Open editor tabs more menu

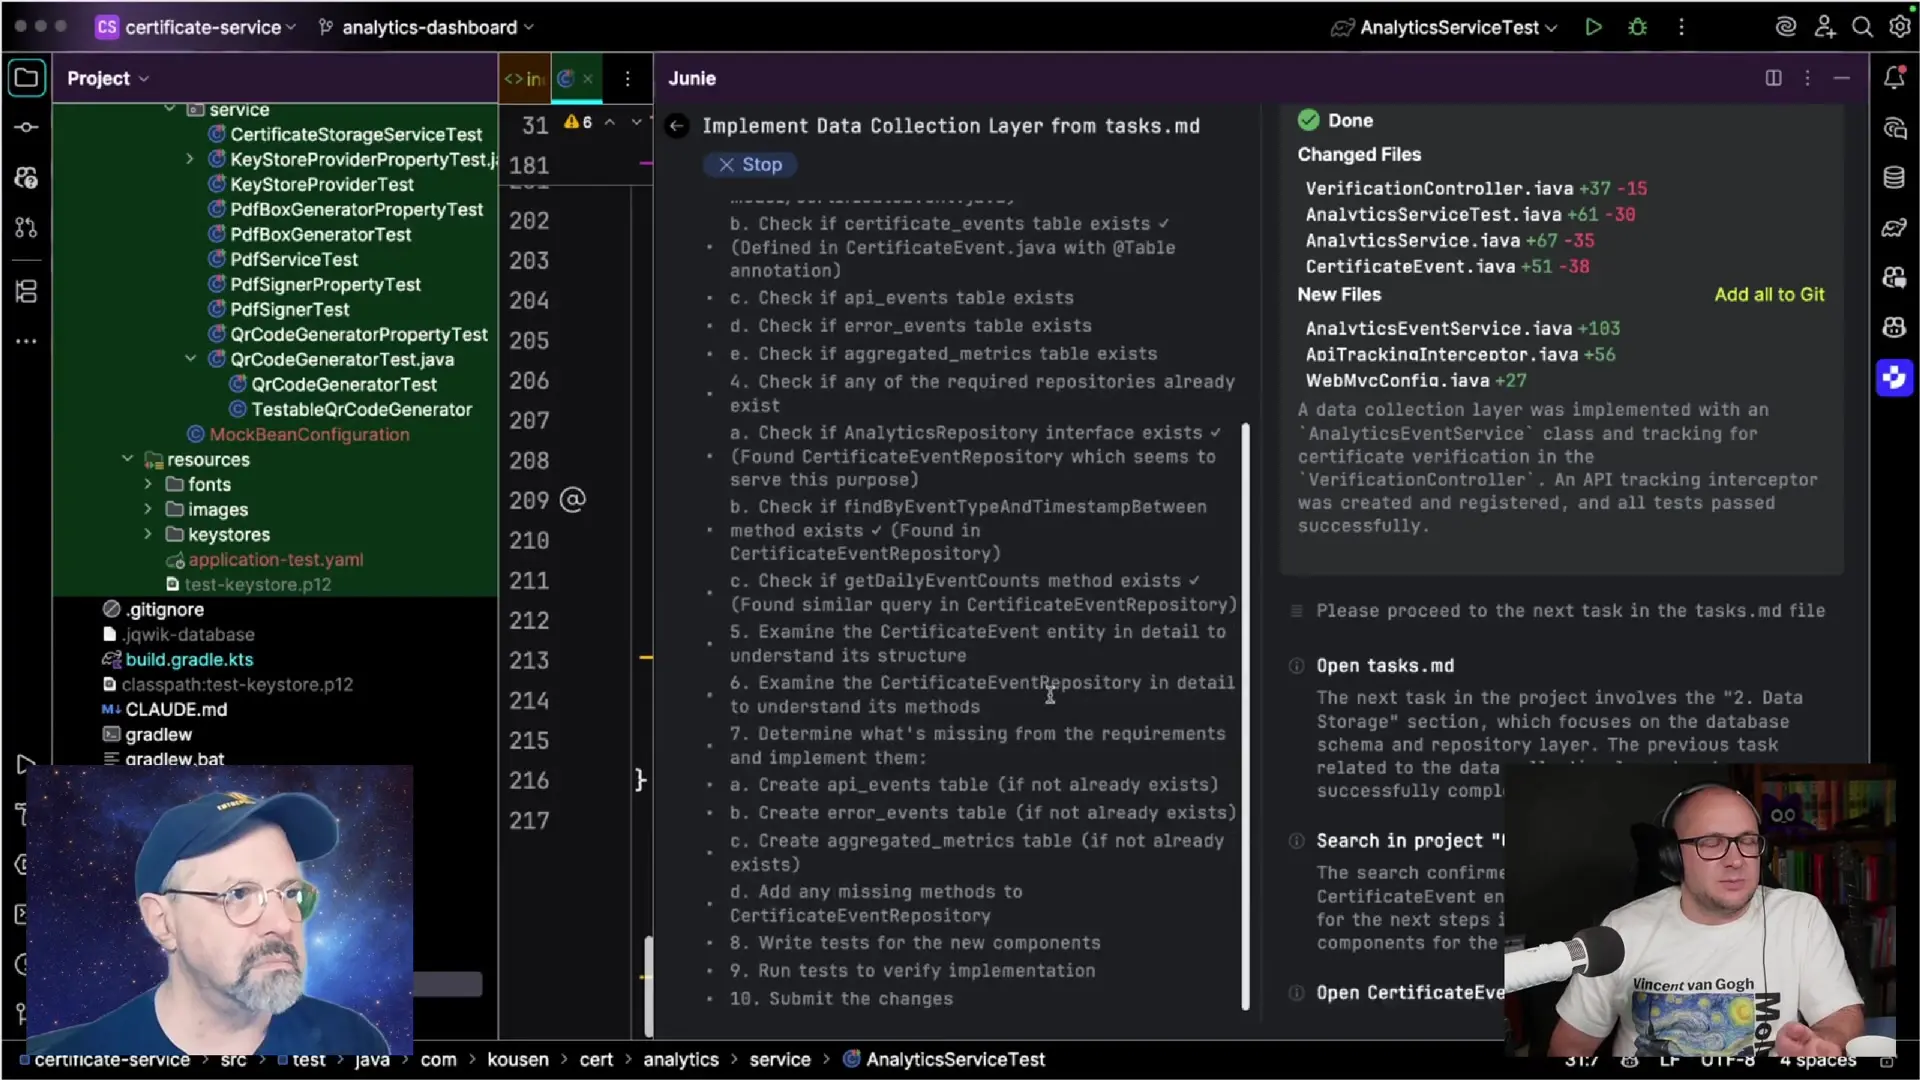627,78
